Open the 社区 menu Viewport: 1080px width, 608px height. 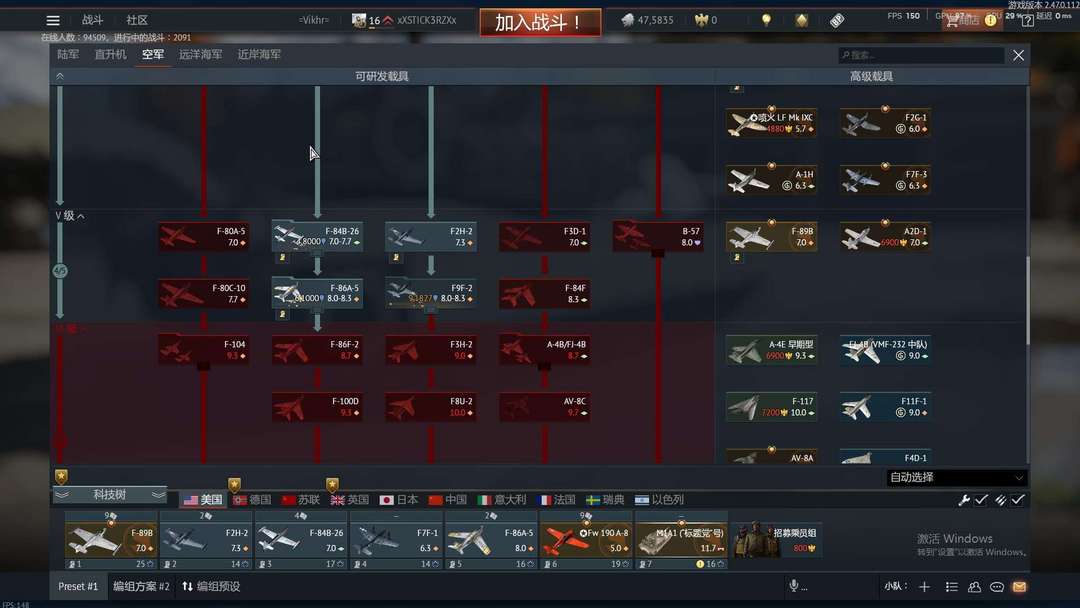pyautogui.click(x=137, y=20)
